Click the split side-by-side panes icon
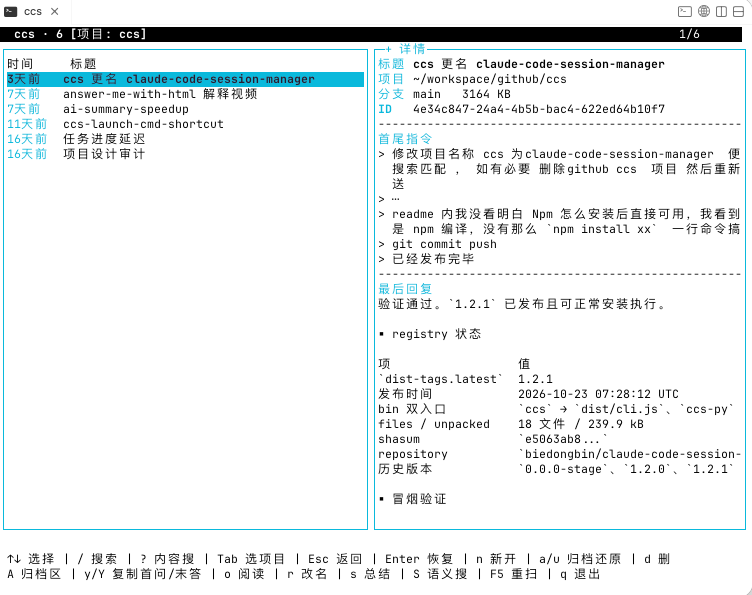Screen dimensions: 752x595 tap(721, 12)
